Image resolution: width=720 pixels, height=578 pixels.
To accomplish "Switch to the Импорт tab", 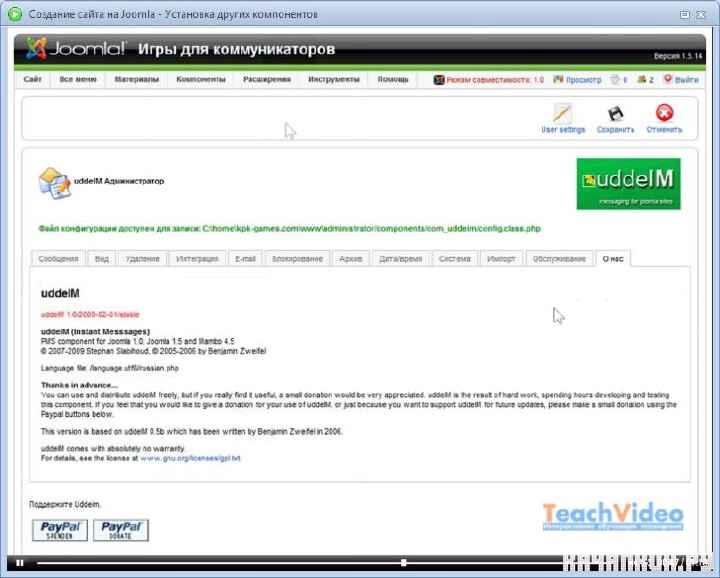I will pyautogui.click(x=501, y=259).
